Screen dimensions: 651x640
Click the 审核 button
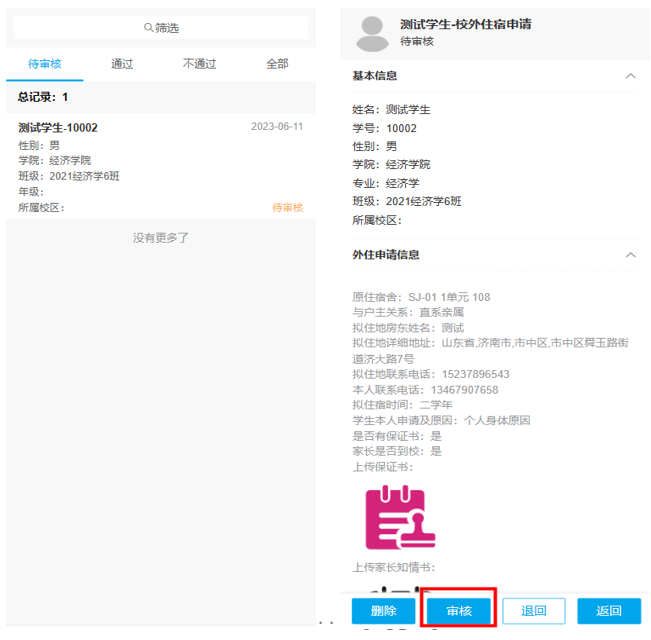(458, 611)
